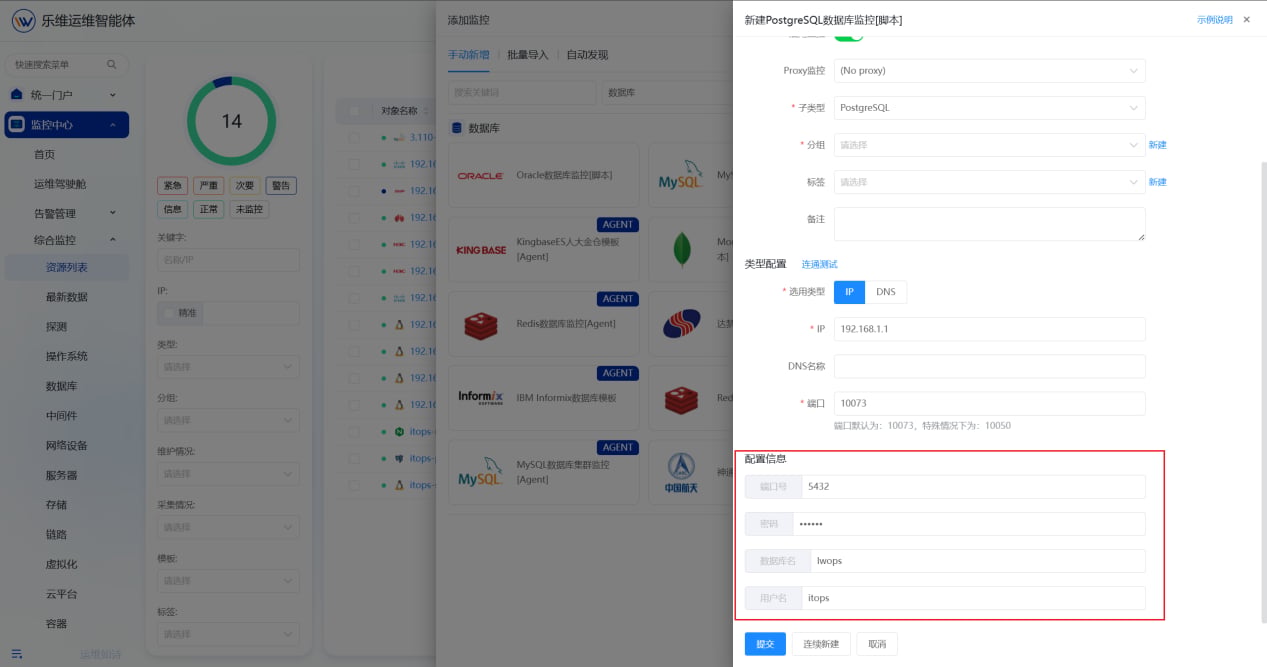Open the 模板 filter dropdown
Viewport: 1267px width, 667px height.
228,581
